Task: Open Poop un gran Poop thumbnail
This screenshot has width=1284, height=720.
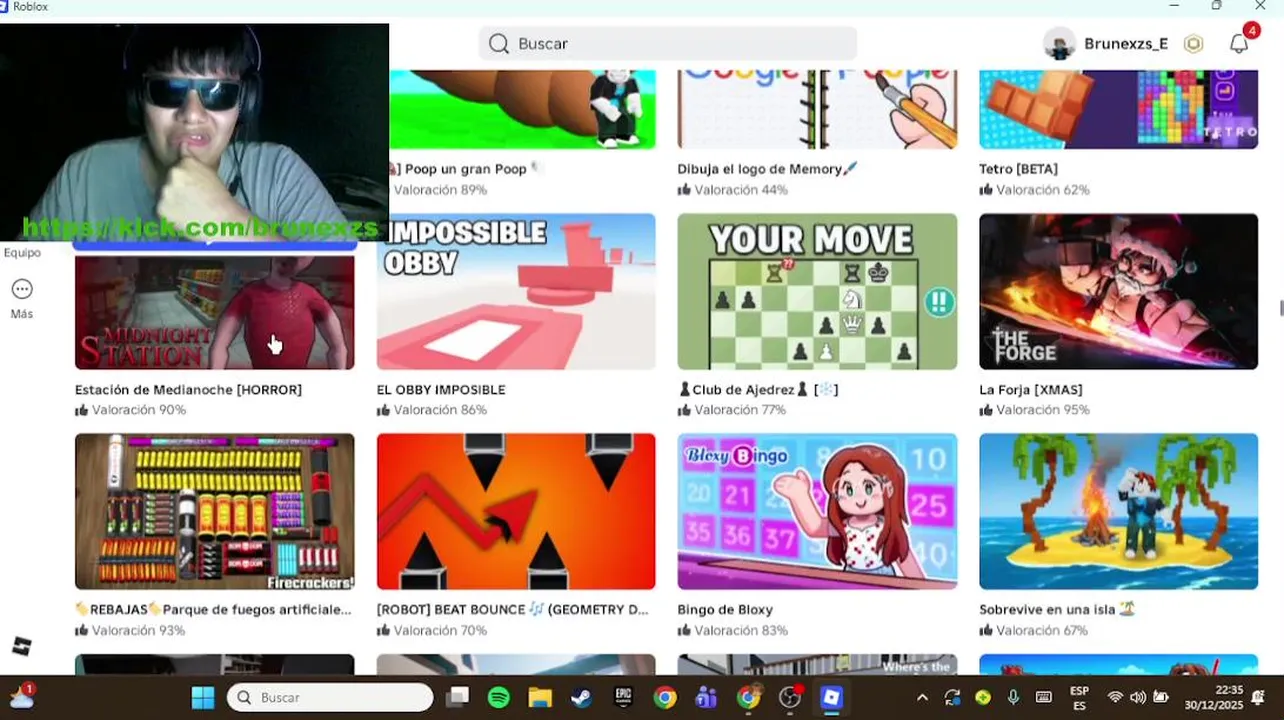Action: point(522,109)
